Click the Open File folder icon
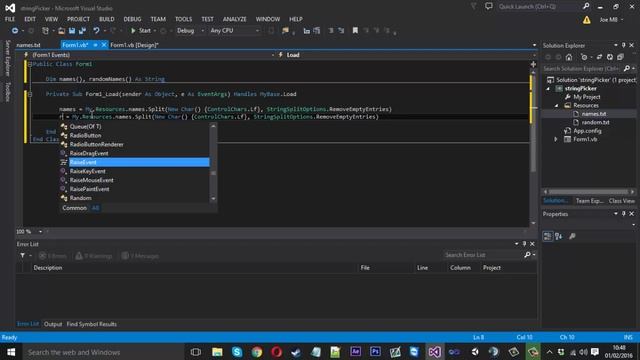Image resolution: width=640 pixels, height=360 pixels. point(61,31)
